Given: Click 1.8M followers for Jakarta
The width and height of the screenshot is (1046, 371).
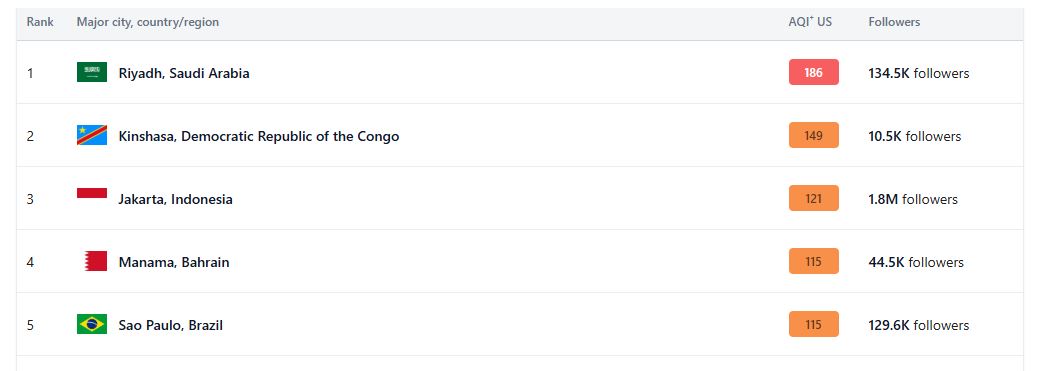Looking at the screenshot, I should pos(913,199).
